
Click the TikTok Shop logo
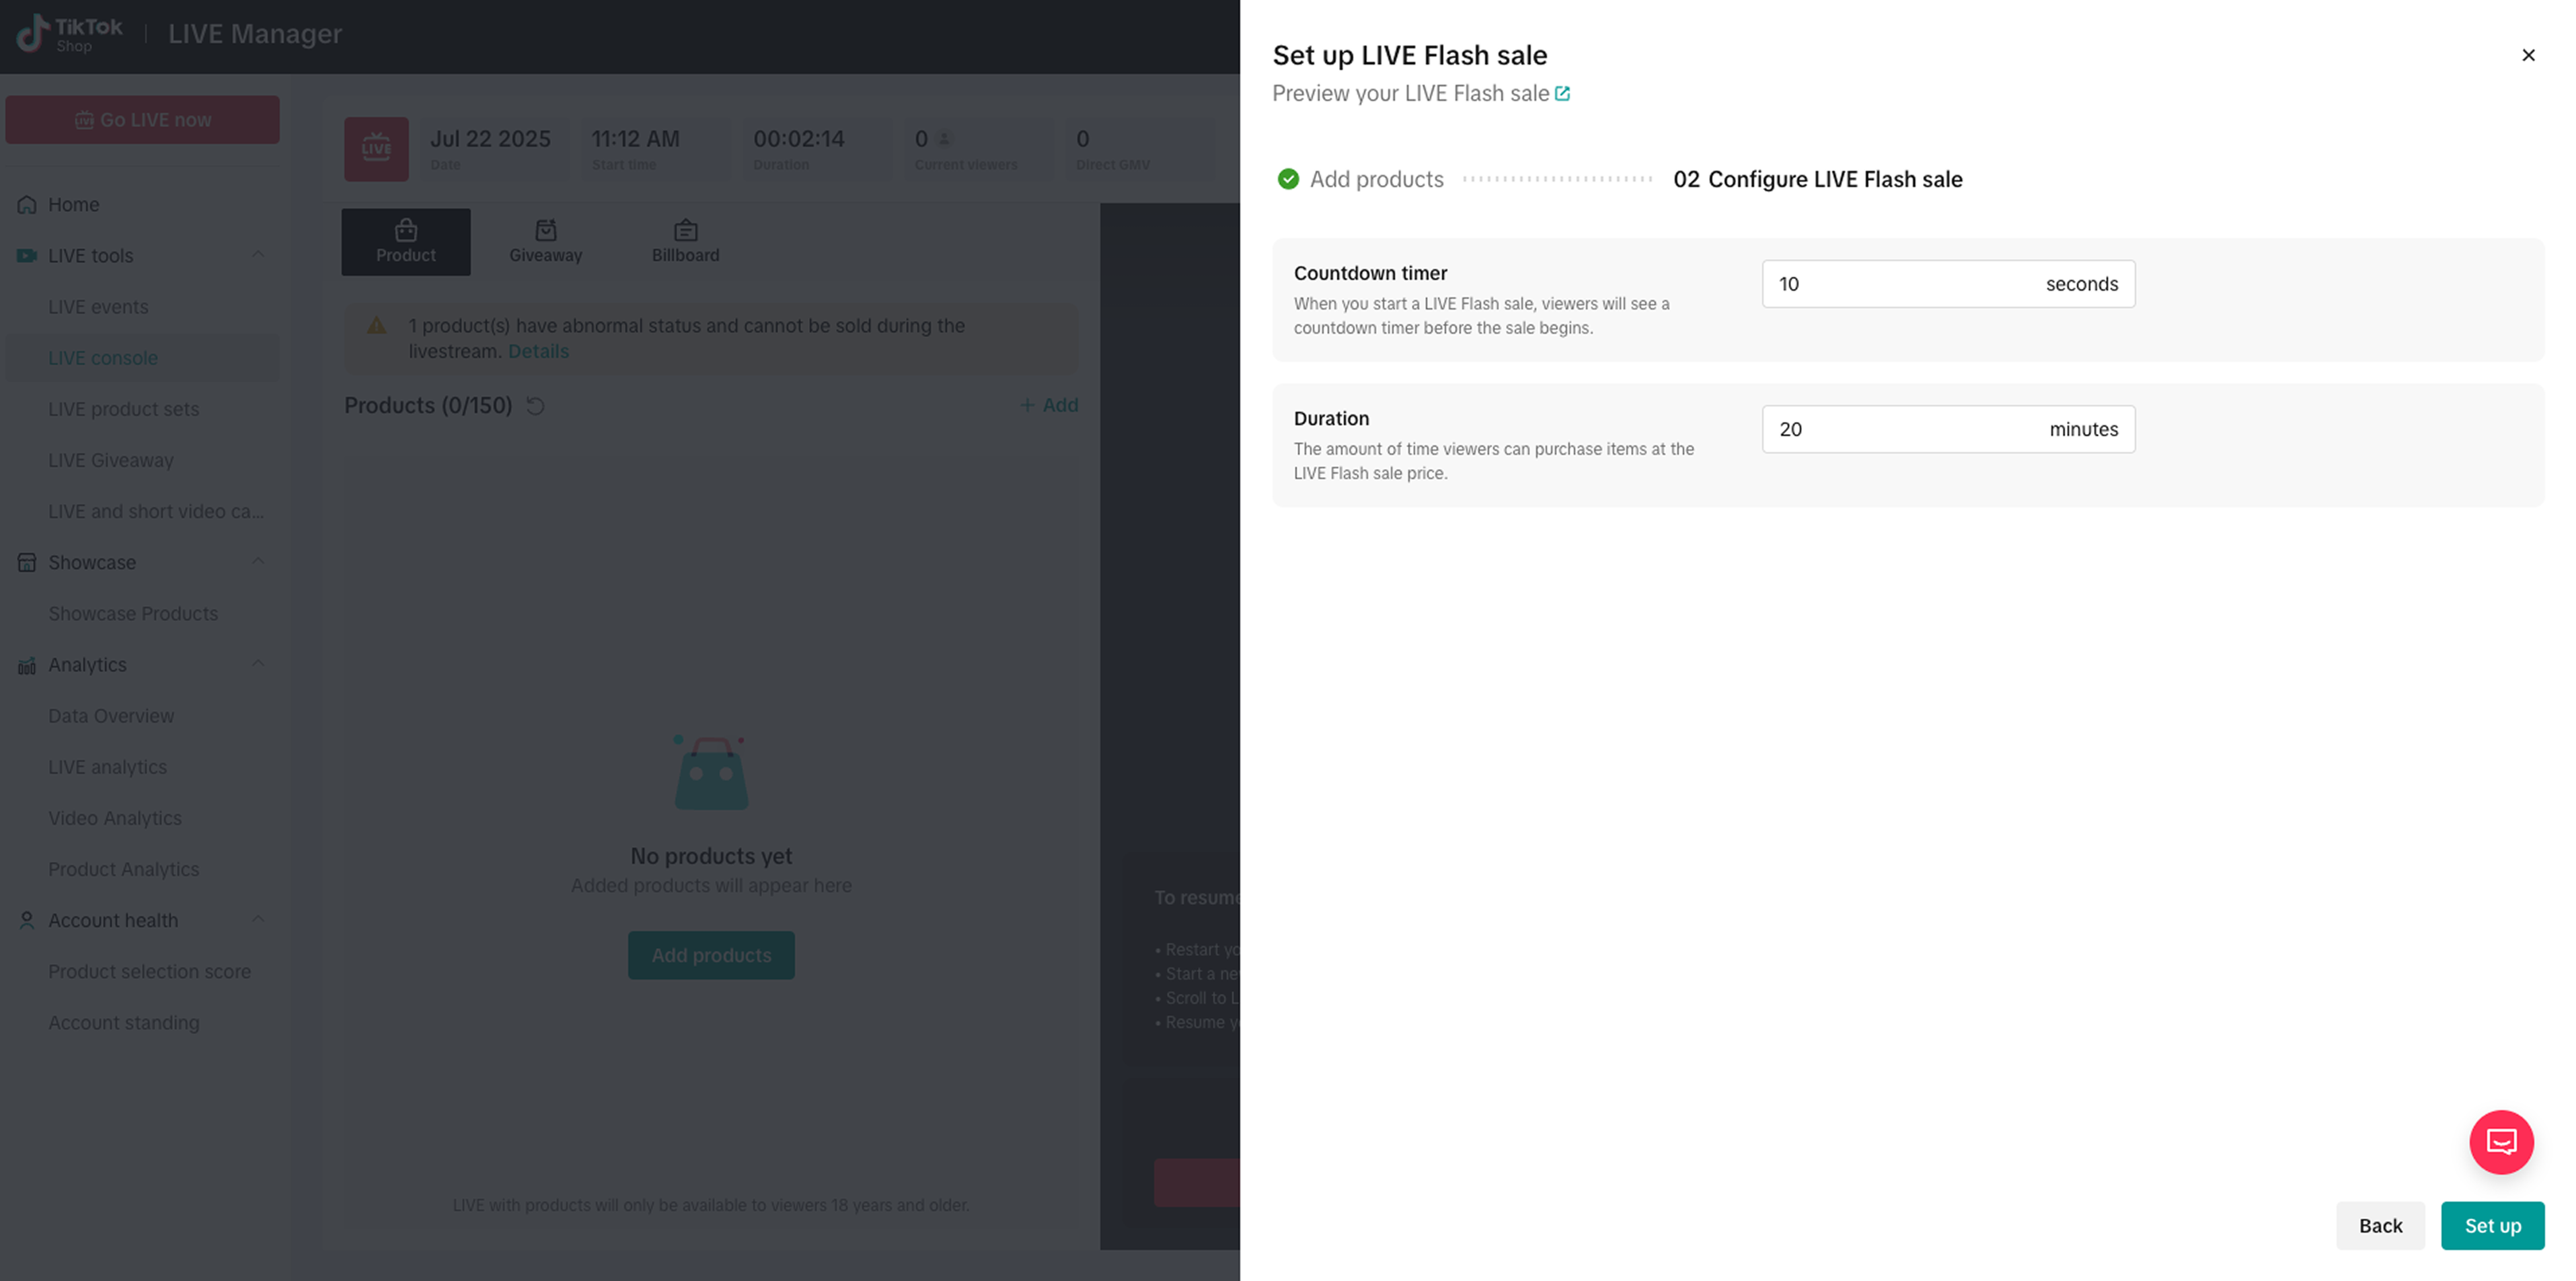pos(68,34)
